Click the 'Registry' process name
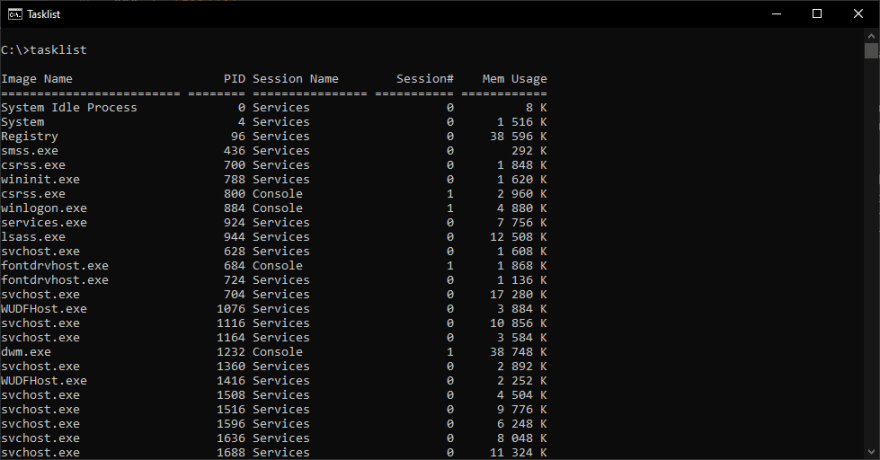Image resolution: width=880 pixels, height=460 pixels. [x=30, y=136]
